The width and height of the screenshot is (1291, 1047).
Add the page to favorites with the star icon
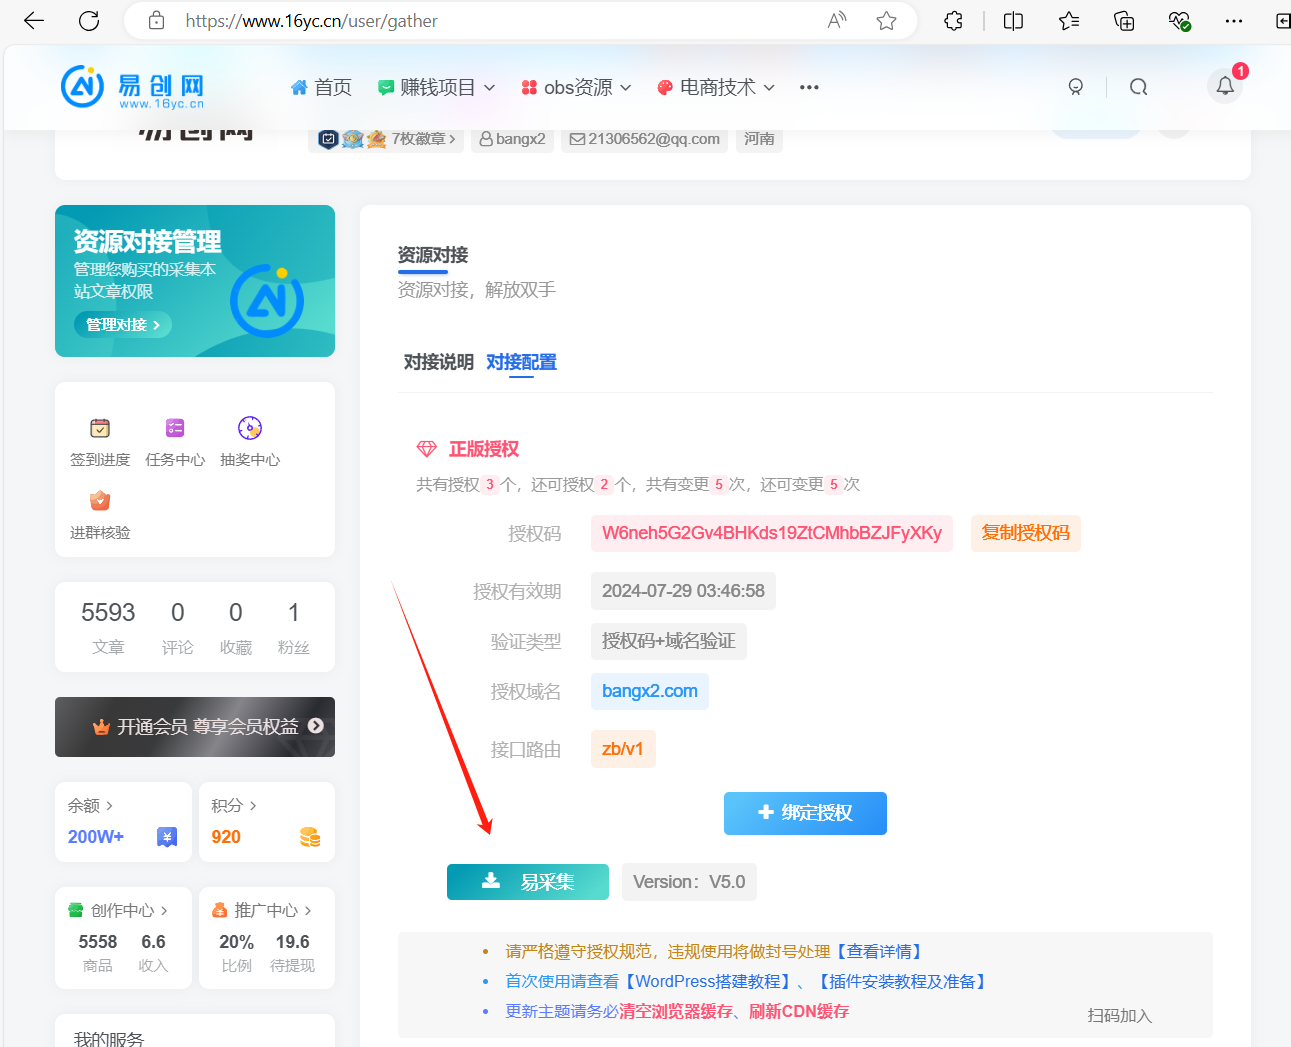pos(886,21)
